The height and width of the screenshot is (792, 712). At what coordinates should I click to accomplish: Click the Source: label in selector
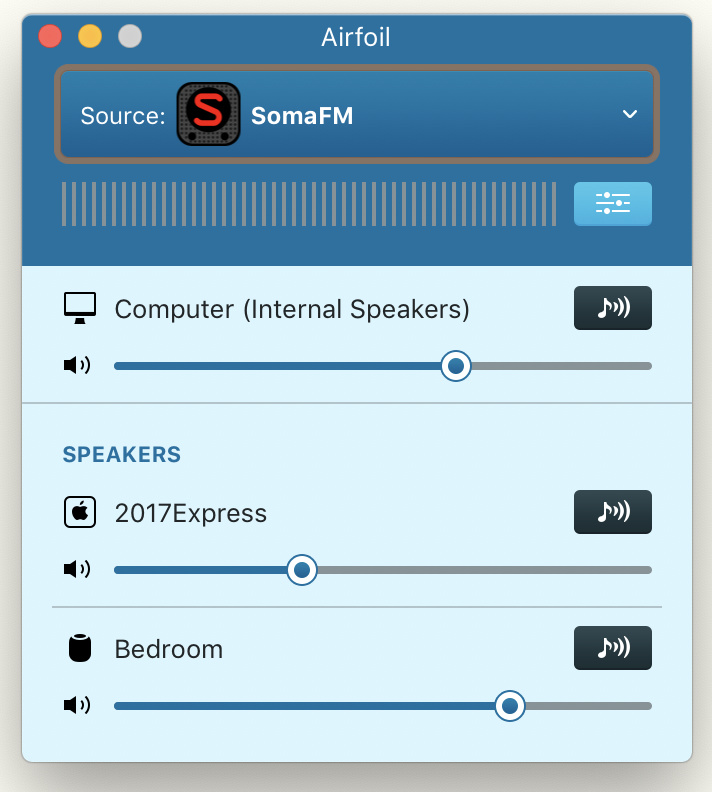pyautogui.click(x=123, y=116)
